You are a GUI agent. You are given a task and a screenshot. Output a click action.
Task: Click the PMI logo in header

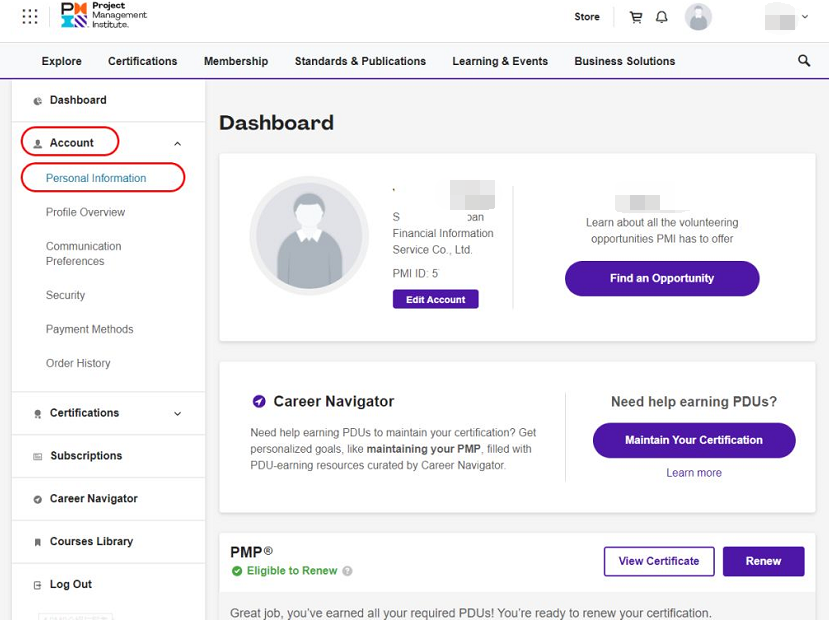[103, 15]
